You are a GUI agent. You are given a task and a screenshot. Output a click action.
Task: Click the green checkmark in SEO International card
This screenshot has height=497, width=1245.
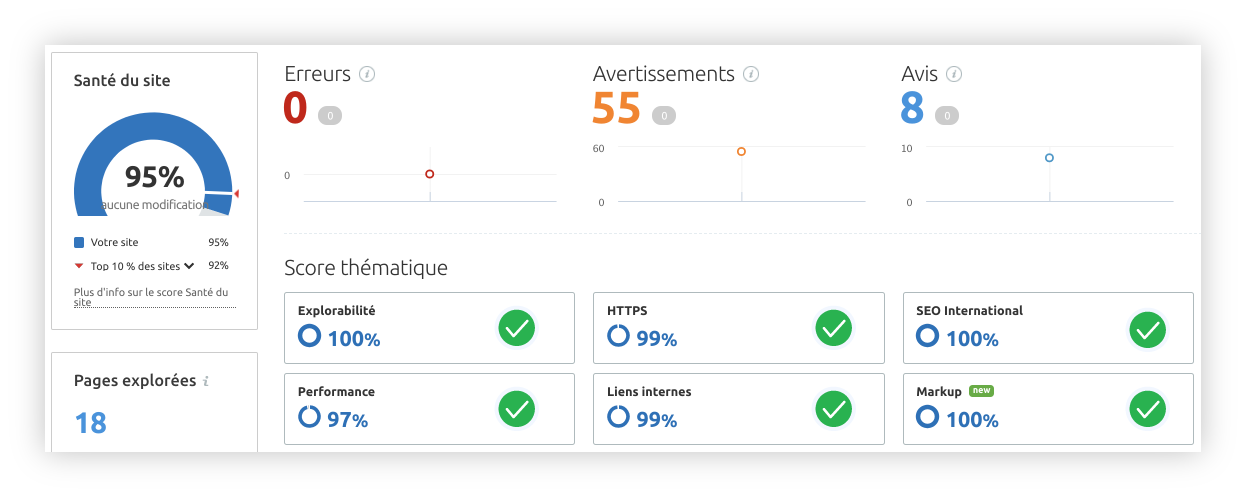coord(1147,328)
